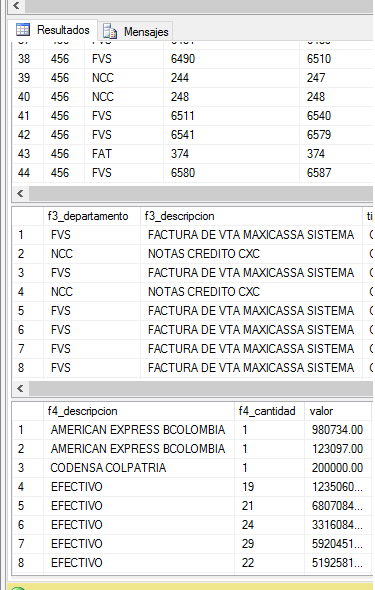Click cantidad 21 in third grid
Viewport: 375px width, 590px height.
tap(270, 506)
